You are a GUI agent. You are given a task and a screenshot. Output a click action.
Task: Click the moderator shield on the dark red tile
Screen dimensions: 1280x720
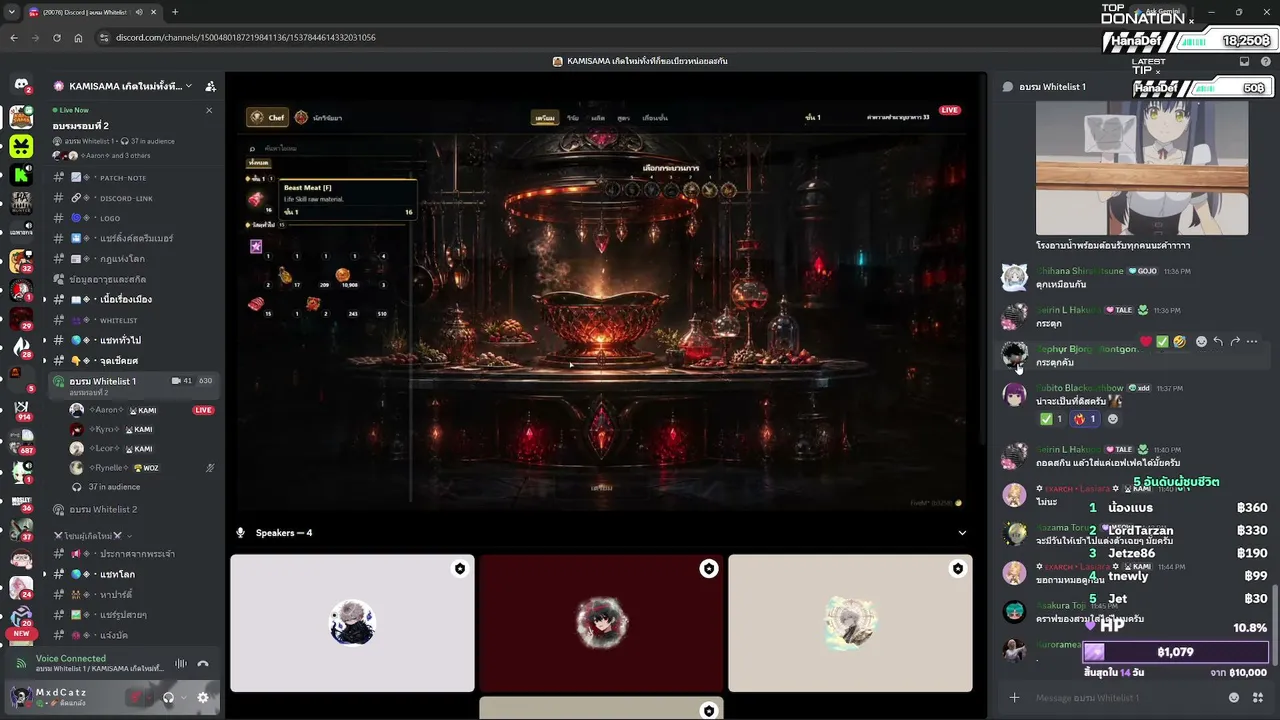point(709,569)
